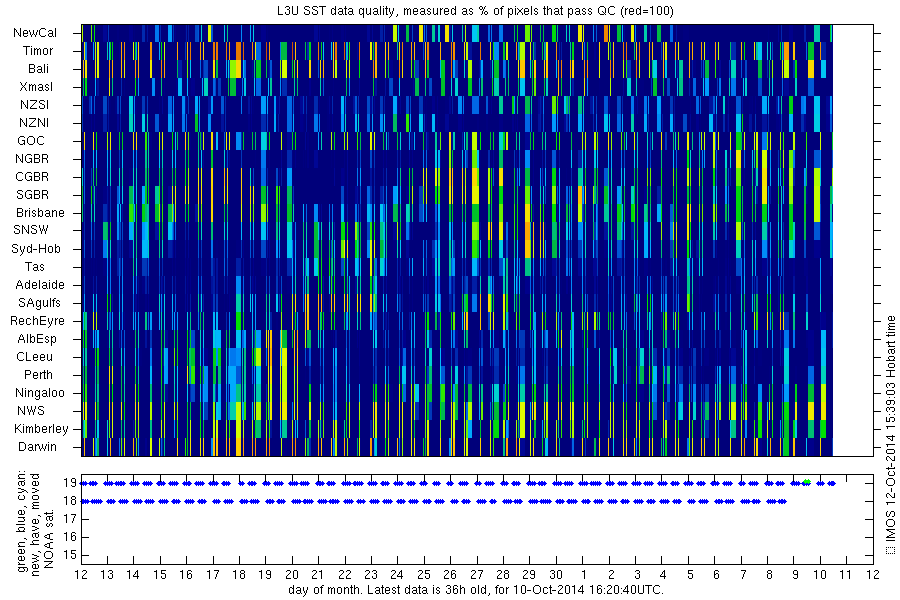Click day 17 on the time axis
900x600 pixels.
[x=212, y=575]
